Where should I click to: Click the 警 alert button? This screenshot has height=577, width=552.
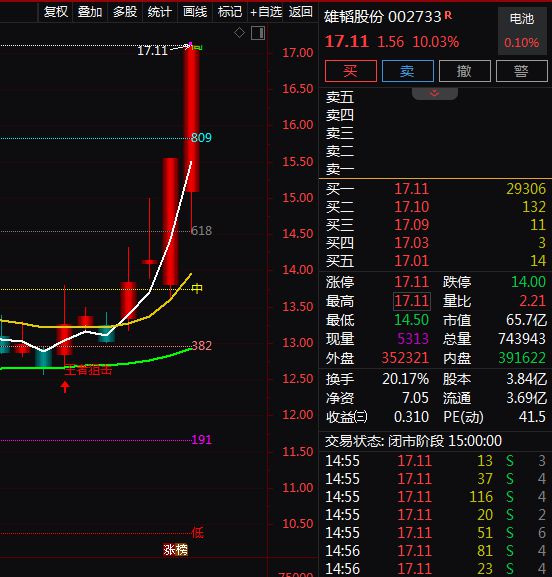click(521, 71)
